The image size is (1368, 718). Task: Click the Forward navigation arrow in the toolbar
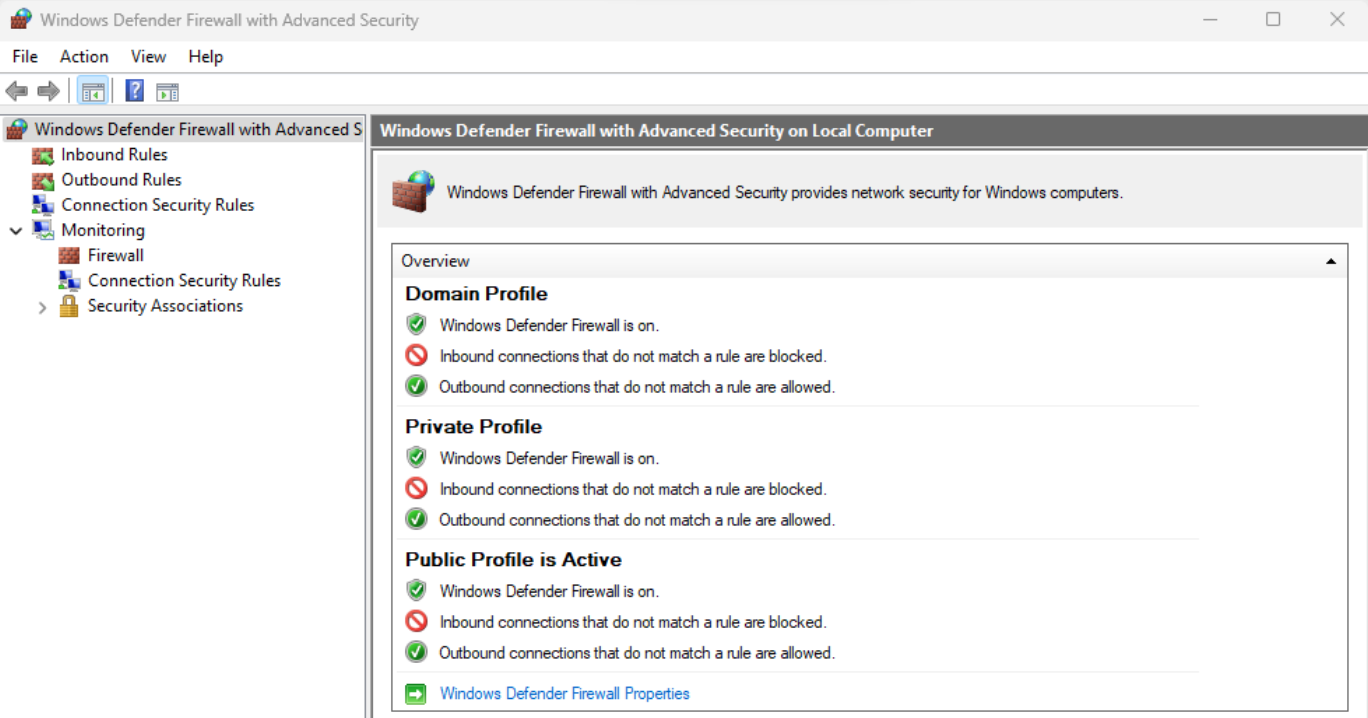46,90
